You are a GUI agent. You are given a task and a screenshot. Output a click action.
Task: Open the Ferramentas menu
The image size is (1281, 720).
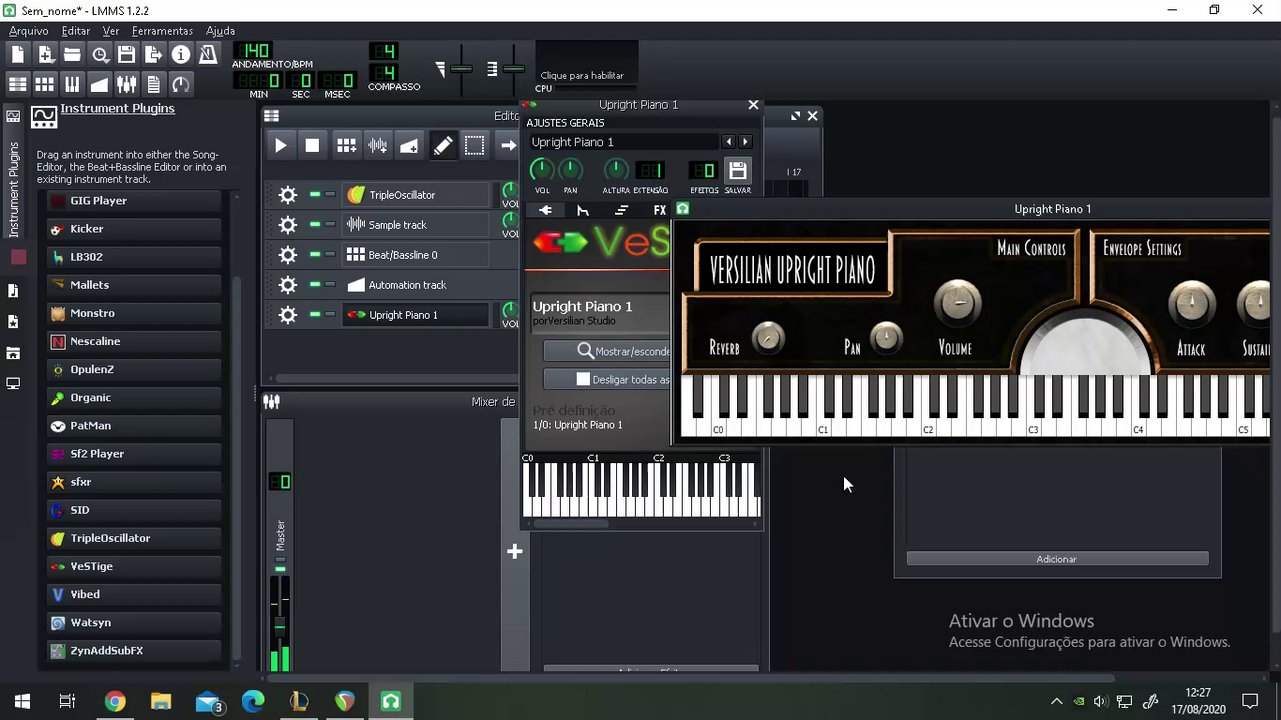click(162, 31)
